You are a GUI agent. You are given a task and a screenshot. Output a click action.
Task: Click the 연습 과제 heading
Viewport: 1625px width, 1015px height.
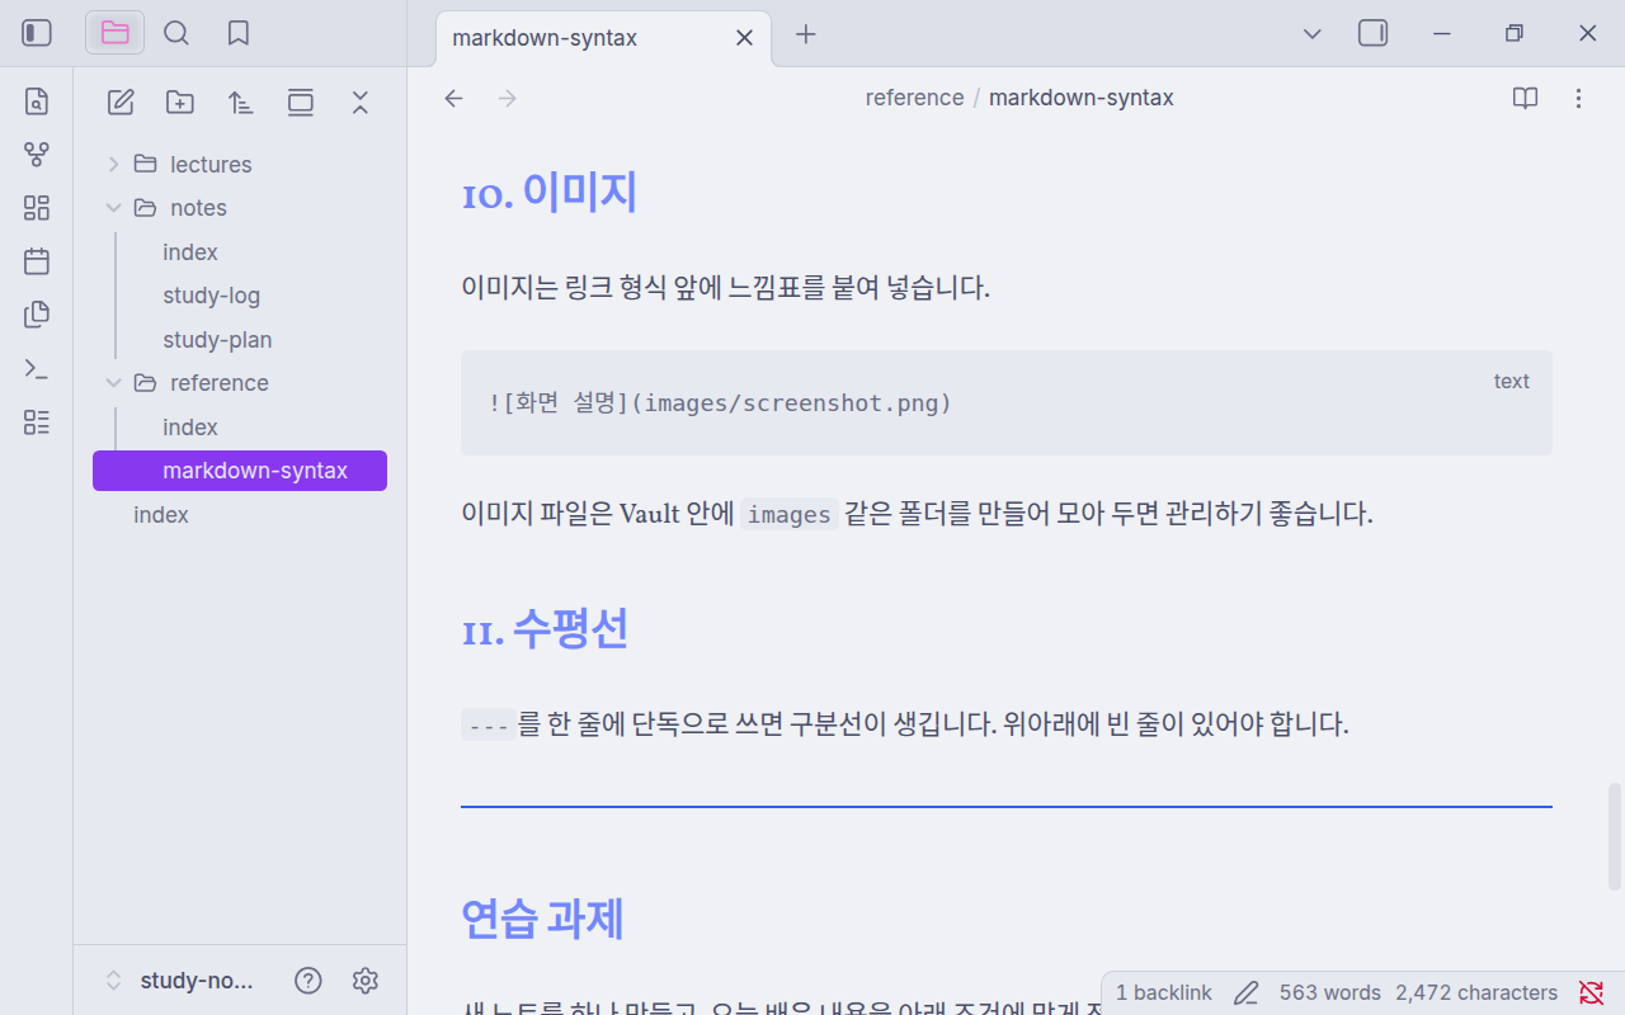543,919
